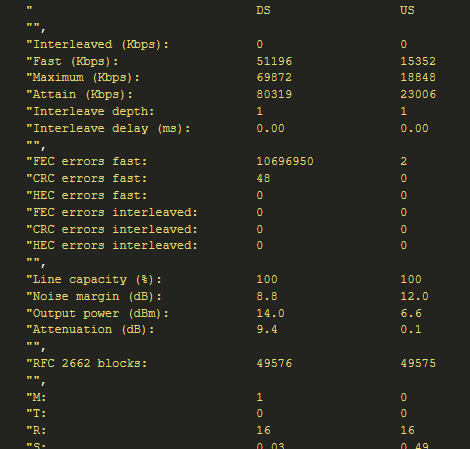Click the downstream Attain value 80319
This screenshot has width=470, height=449.
(274, 94)
